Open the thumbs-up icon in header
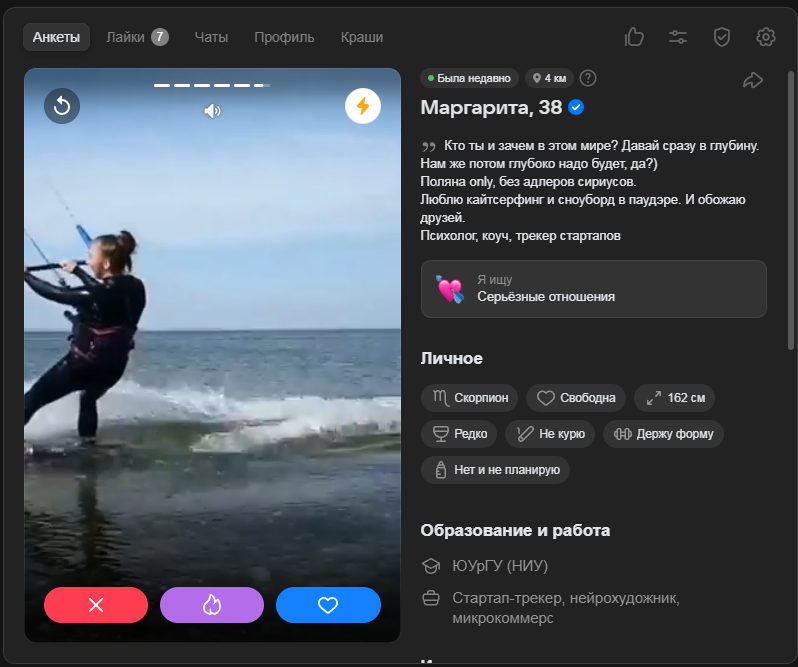The height and width of the screenshot is (667, 798). pyautogui.click(x=634, y=37)
